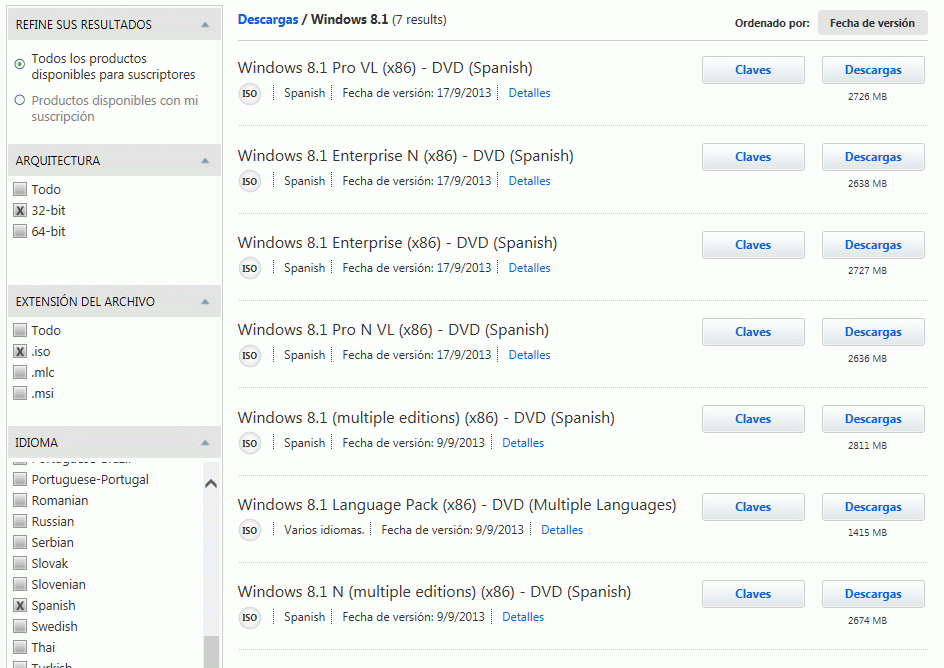Click Descargas for Windows 8.1 Enterprise (x86)
Image resolution: width=944 pixels, height=668 pixels.
[873, 245]
